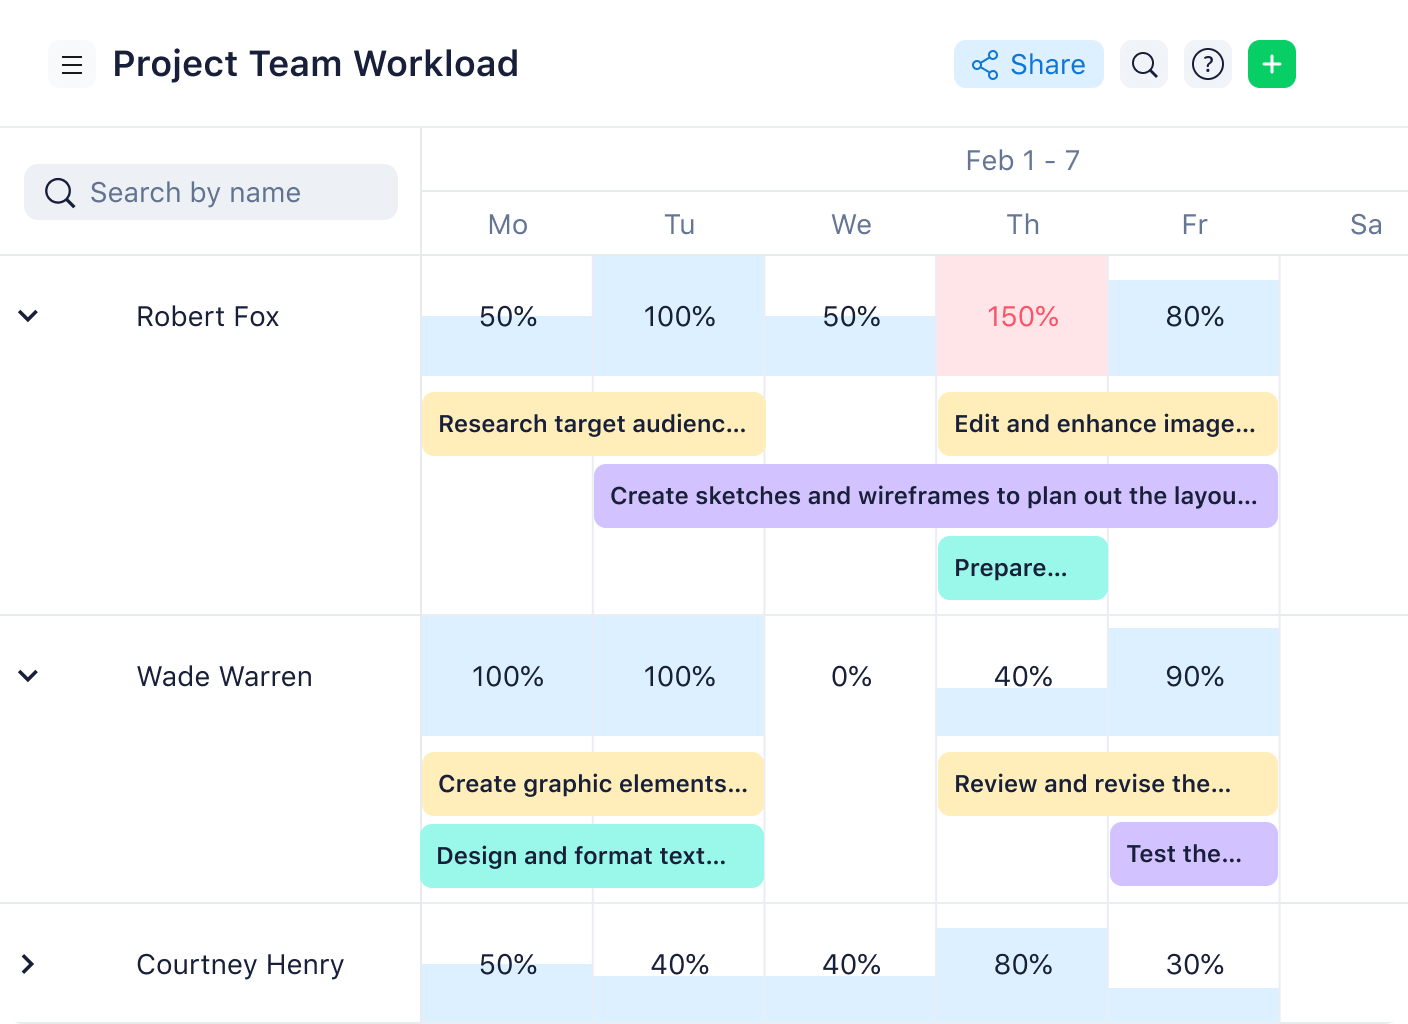The height and width of the screenshot is (1024, 1408).
Task: Select the Test the purple task bar
Action: 1193,854
